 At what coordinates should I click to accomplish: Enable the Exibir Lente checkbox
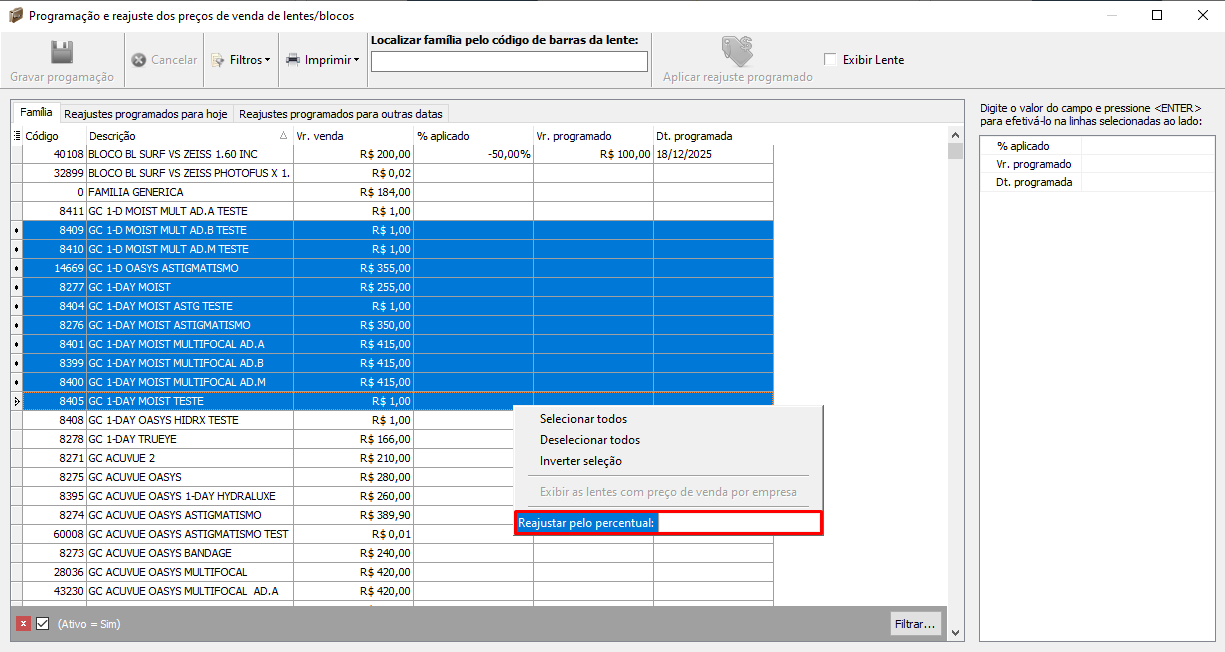point(830,60)
